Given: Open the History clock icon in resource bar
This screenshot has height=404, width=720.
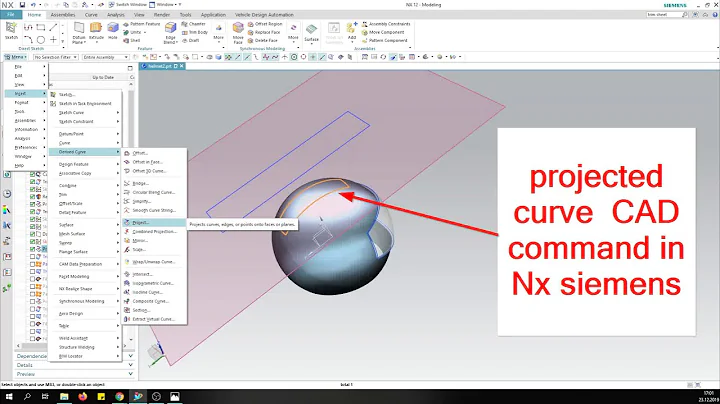Looking at the screenshot, I should [x=7, y=194].
